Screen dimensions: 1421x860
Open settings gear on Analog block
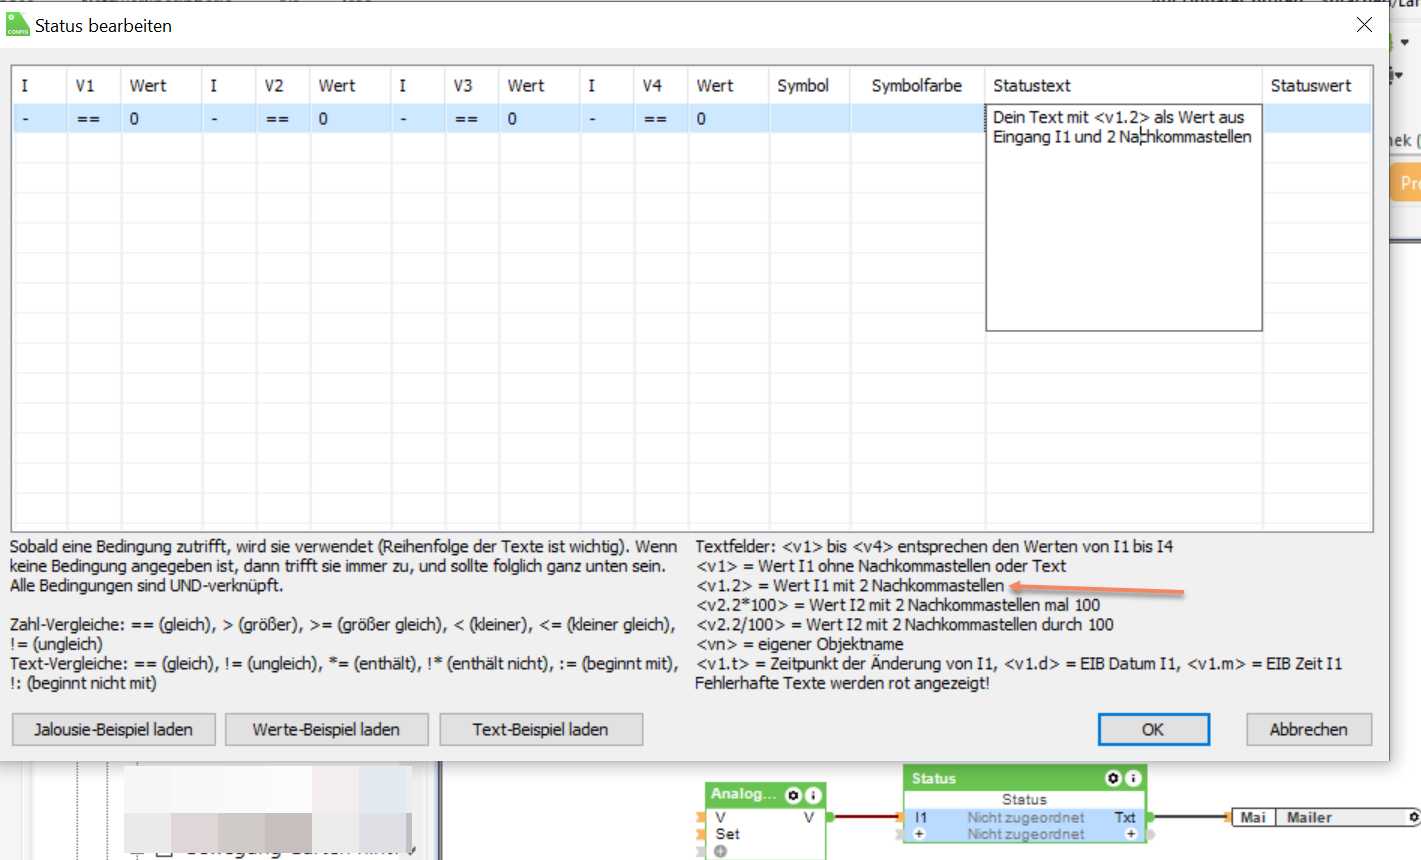tap(794, 795)
